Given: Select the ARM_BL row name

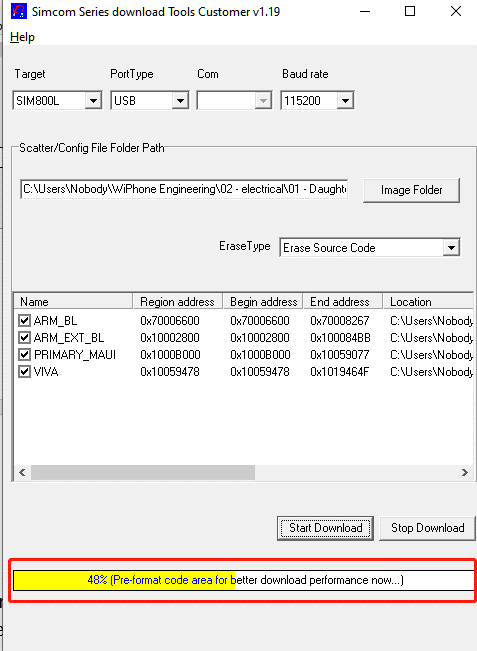Looking at the screenshot, I should click(55, 321).
